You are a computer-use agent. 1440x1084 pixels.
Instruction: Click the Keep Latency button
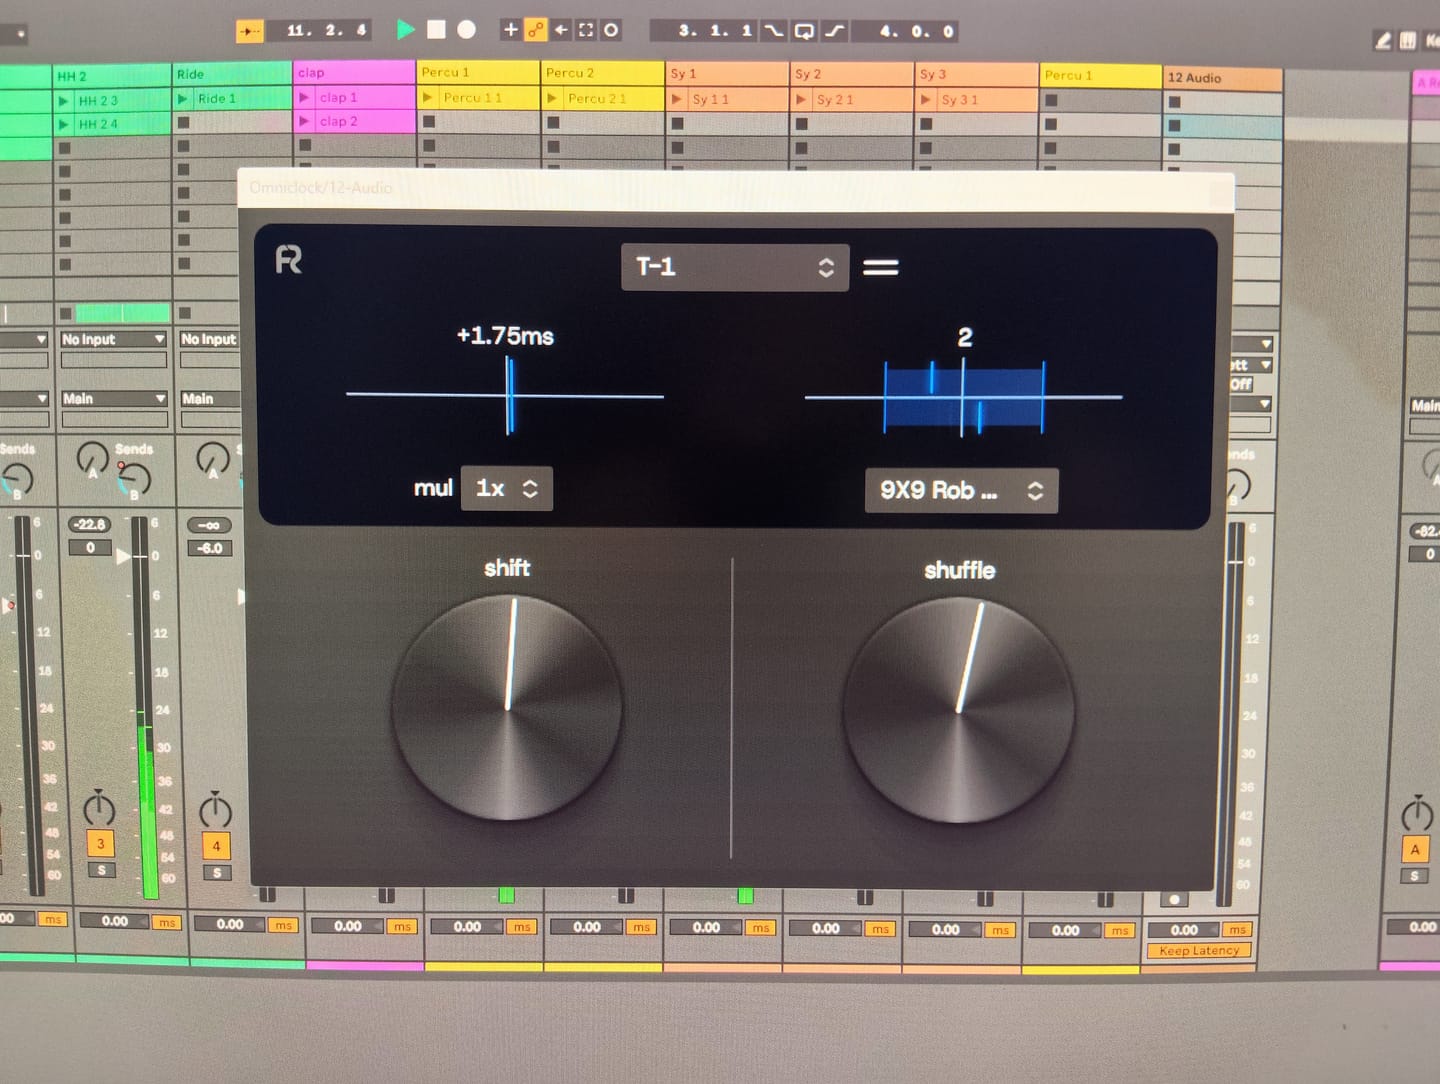click(1199, 950)
